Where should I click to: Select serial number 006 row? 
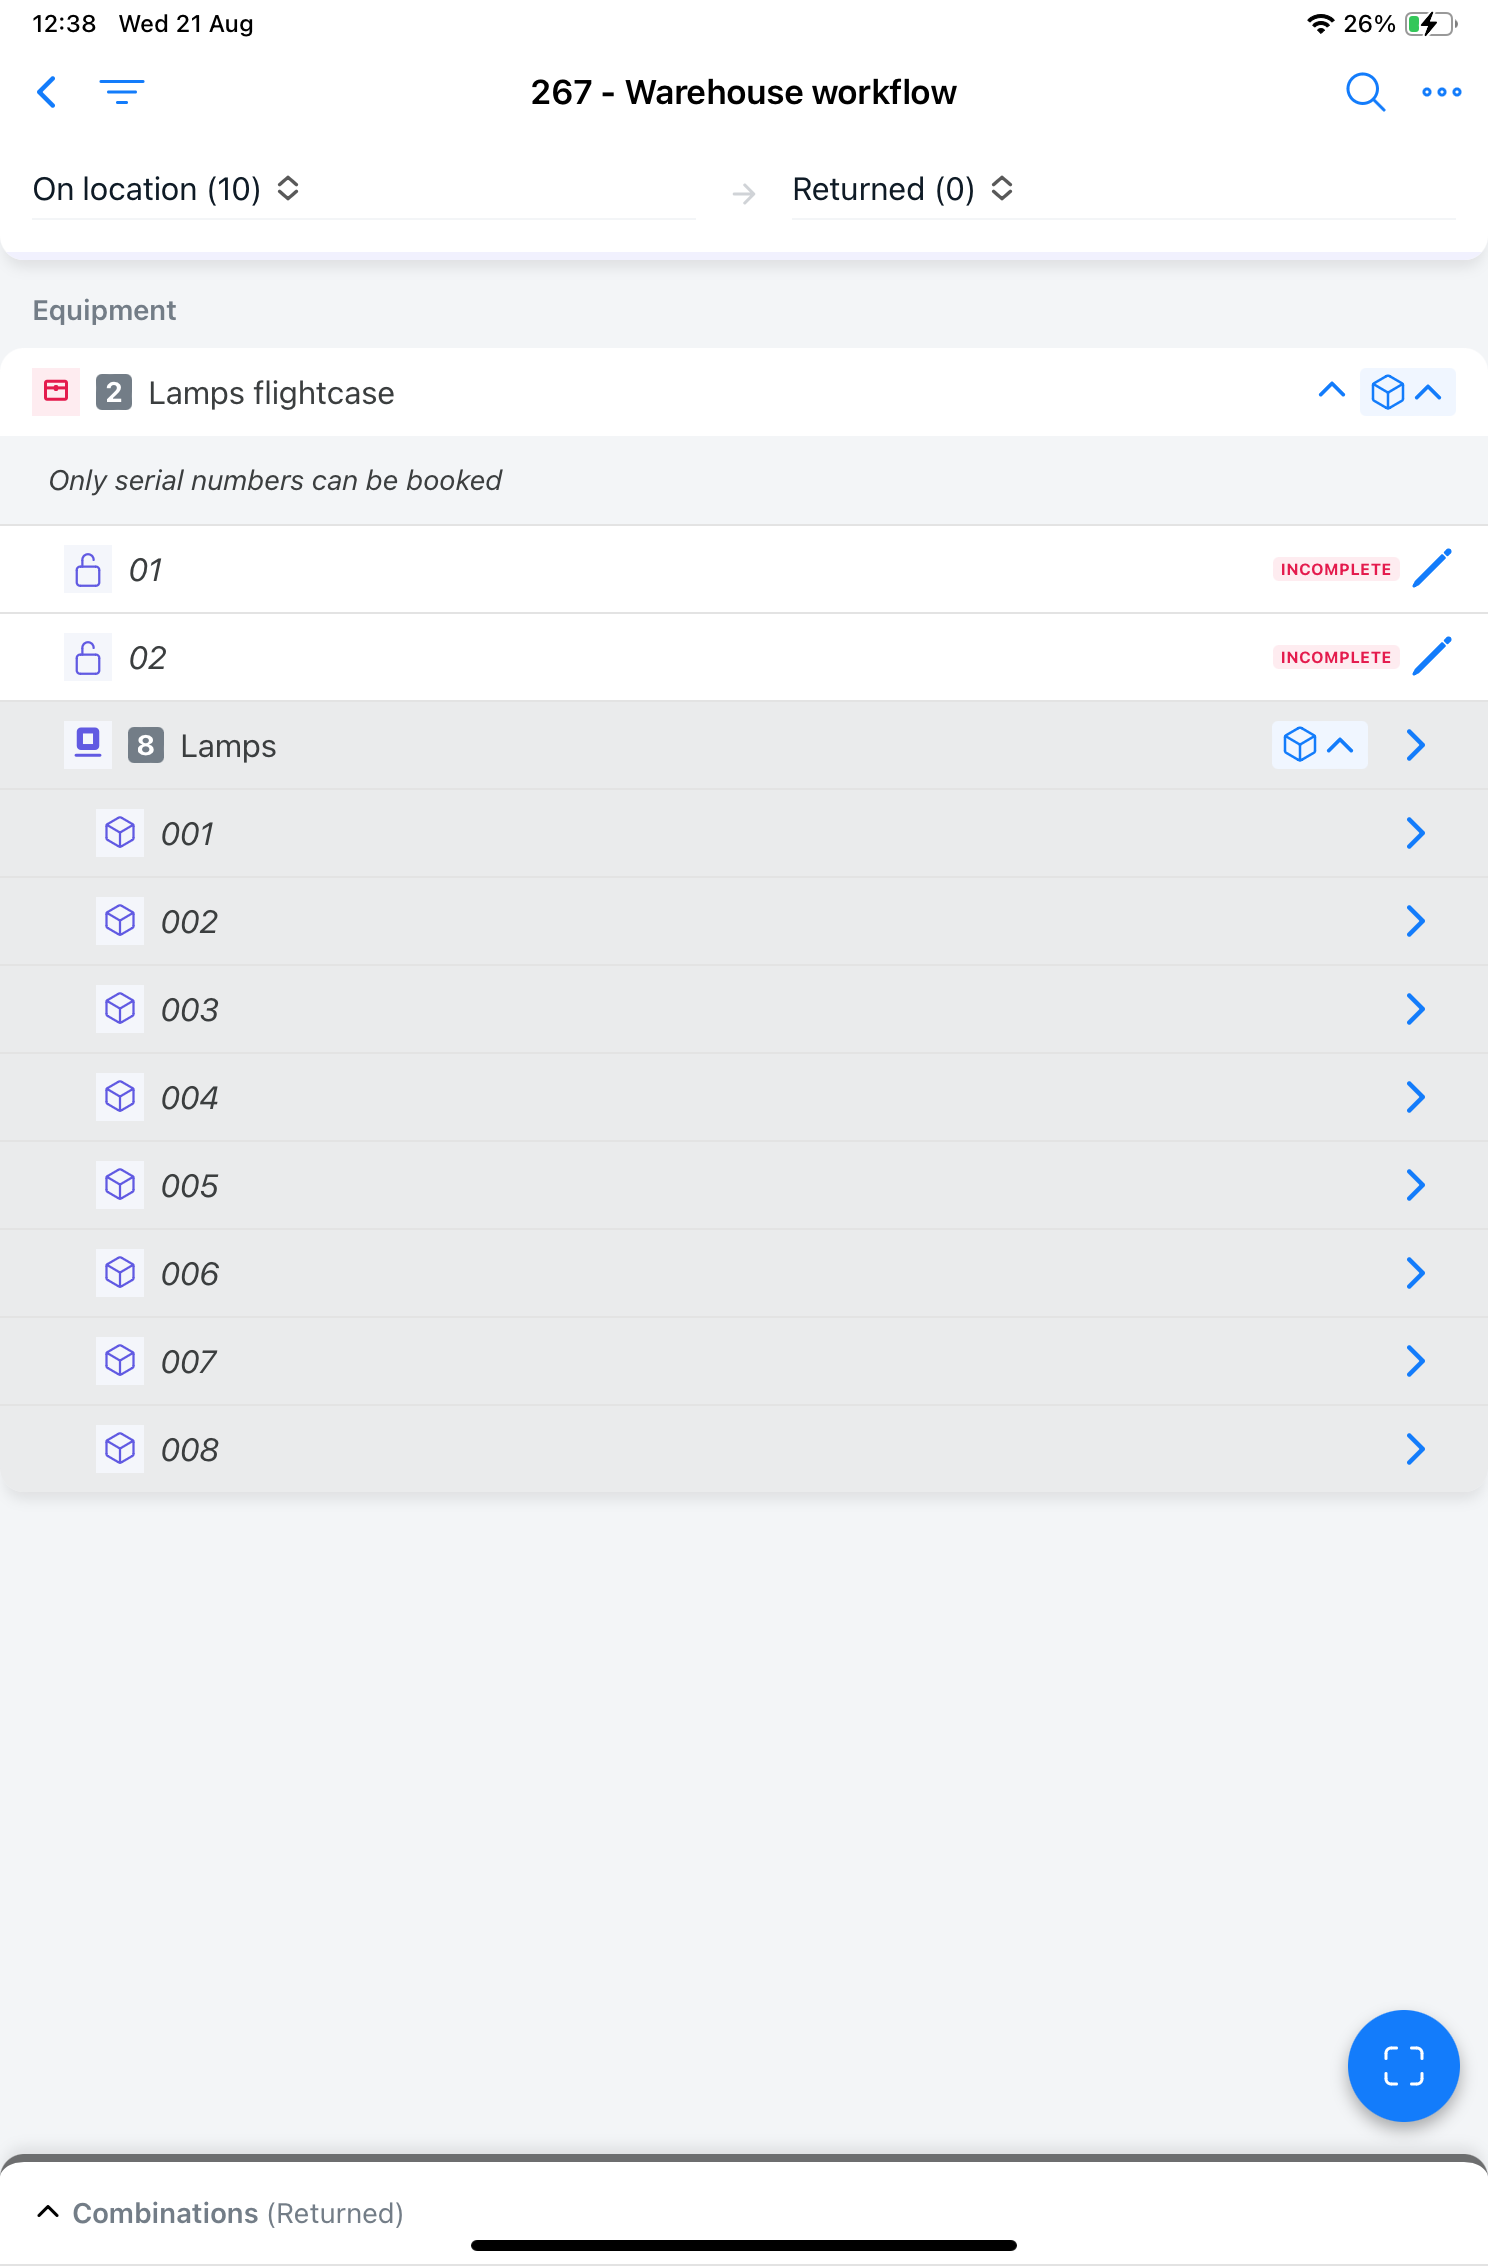pyautogui.click(x=744, y=1273)
